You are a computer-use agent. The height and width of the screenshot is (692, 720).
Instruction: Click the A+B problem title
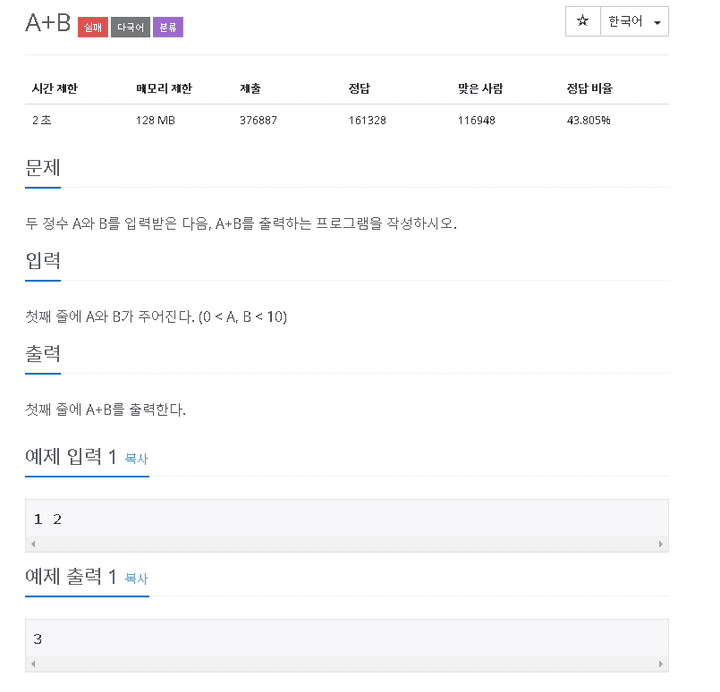coord(48,23)
